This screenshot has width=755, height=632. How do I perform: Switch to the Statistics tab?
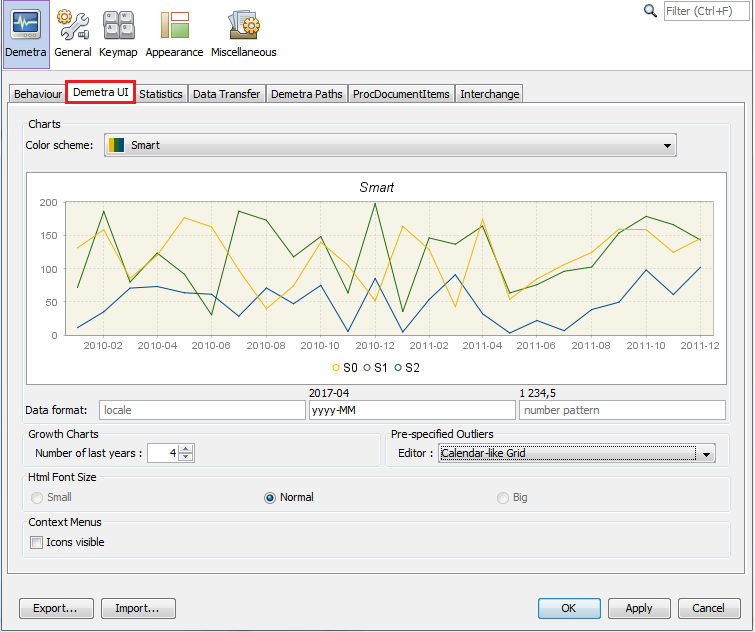(161, 94)
